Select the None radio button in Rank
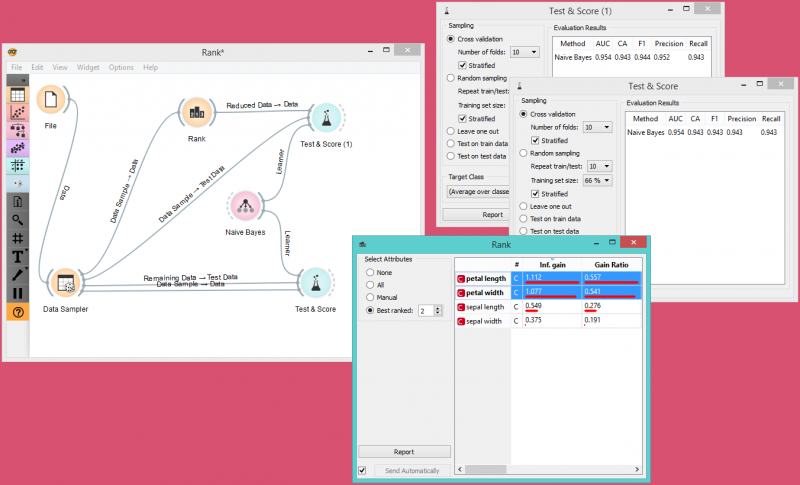This screenshot has width=800, height=485. coord(372,272)
